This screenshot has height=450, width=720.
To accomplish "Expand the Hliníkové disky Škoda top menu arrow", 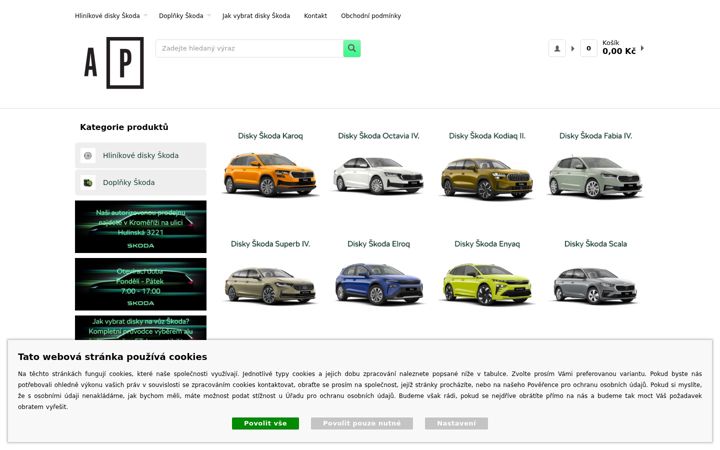I will 146,16.
